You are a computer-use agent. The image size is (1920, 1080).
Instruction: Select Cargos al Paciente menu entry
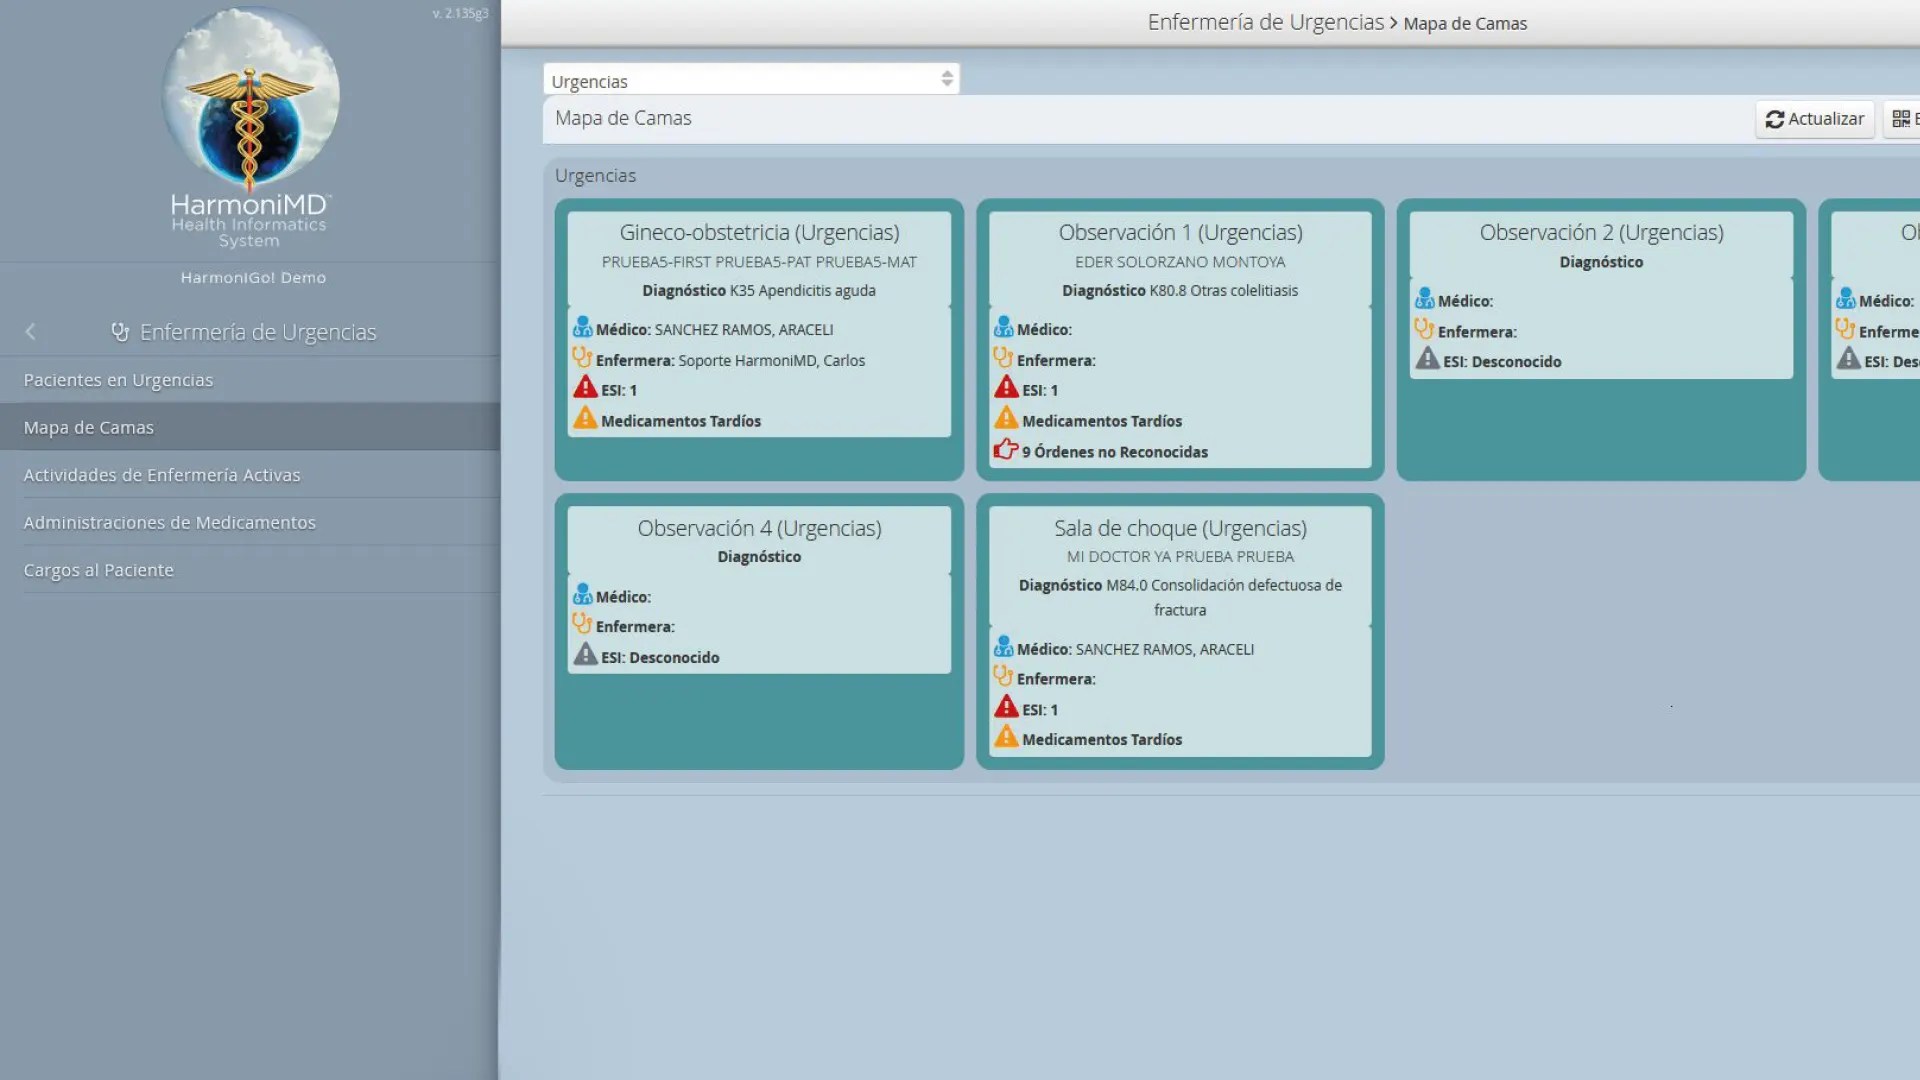pos(99,570)
